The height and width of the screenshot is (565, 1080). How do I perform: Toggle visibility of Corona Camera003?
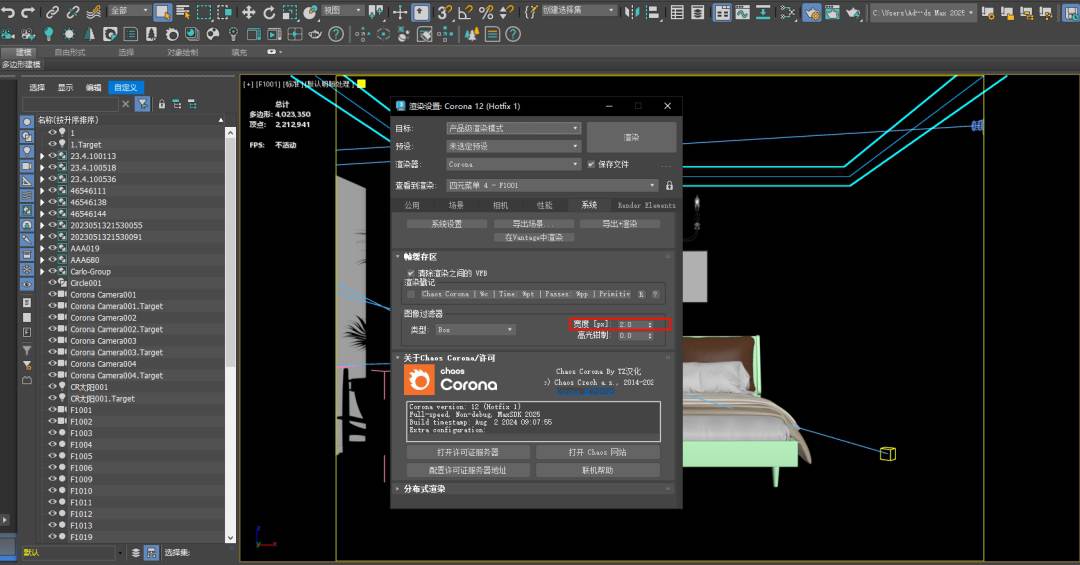52,340
